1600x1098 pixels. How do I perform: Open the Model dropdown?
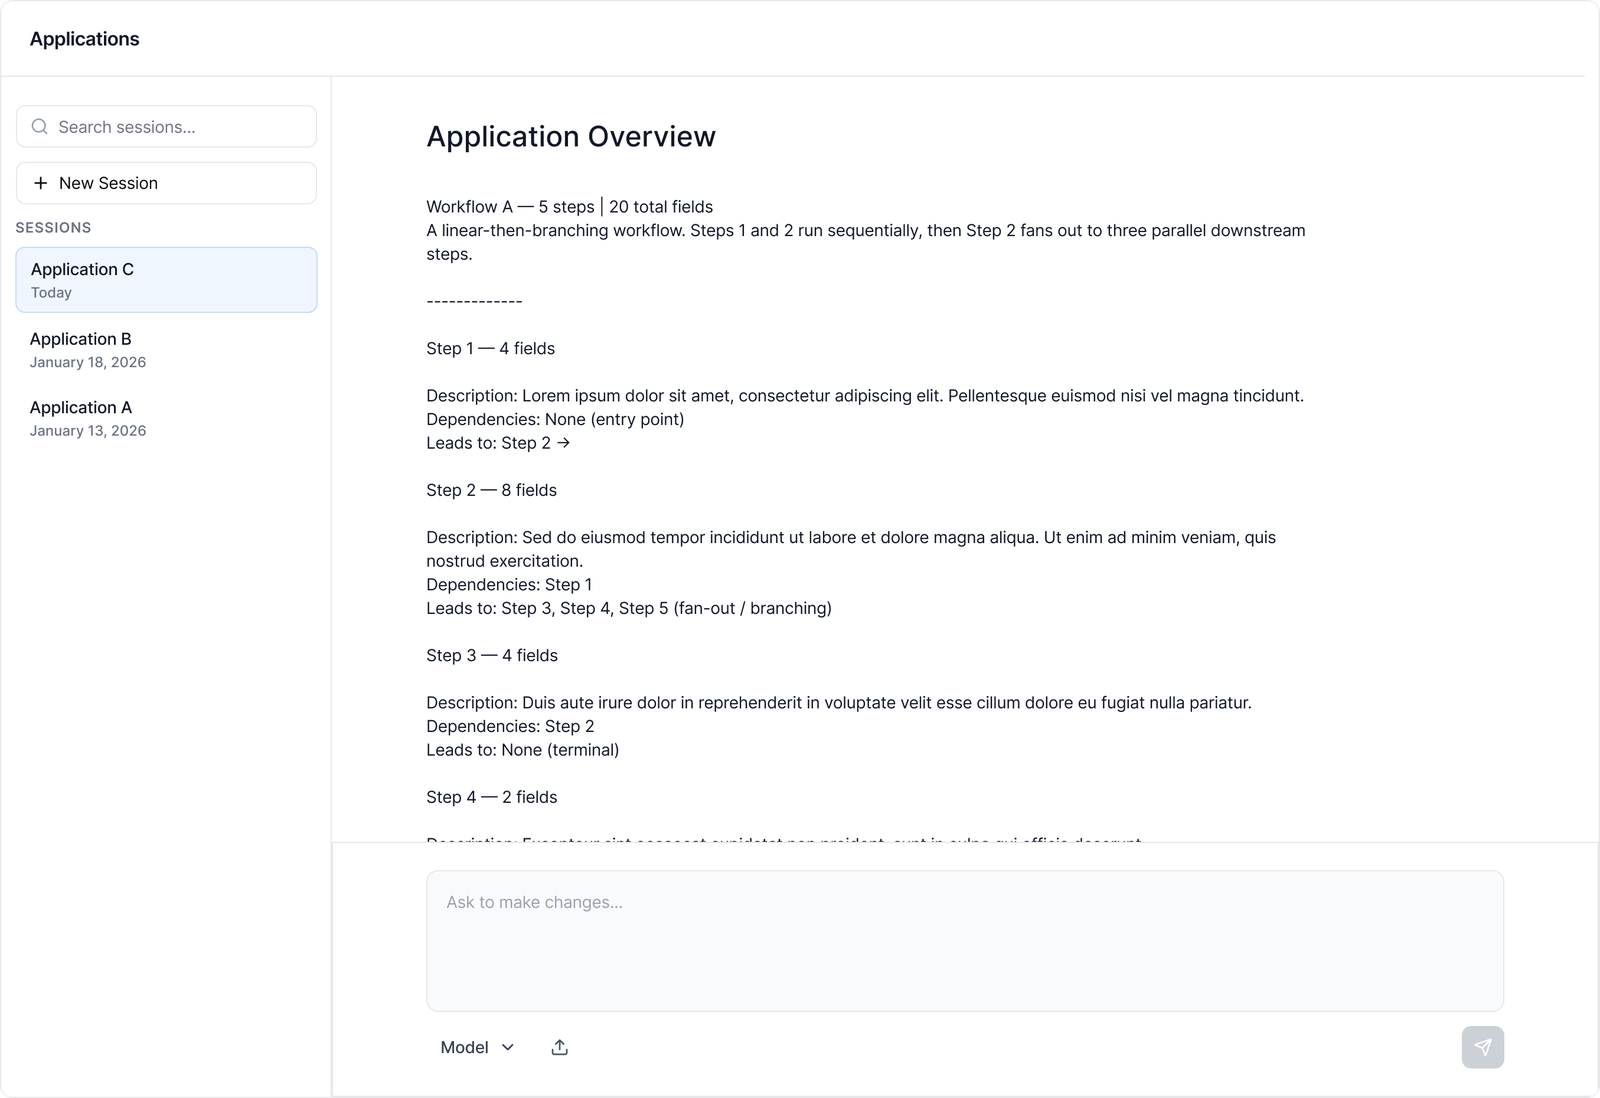pos(477,1047)
